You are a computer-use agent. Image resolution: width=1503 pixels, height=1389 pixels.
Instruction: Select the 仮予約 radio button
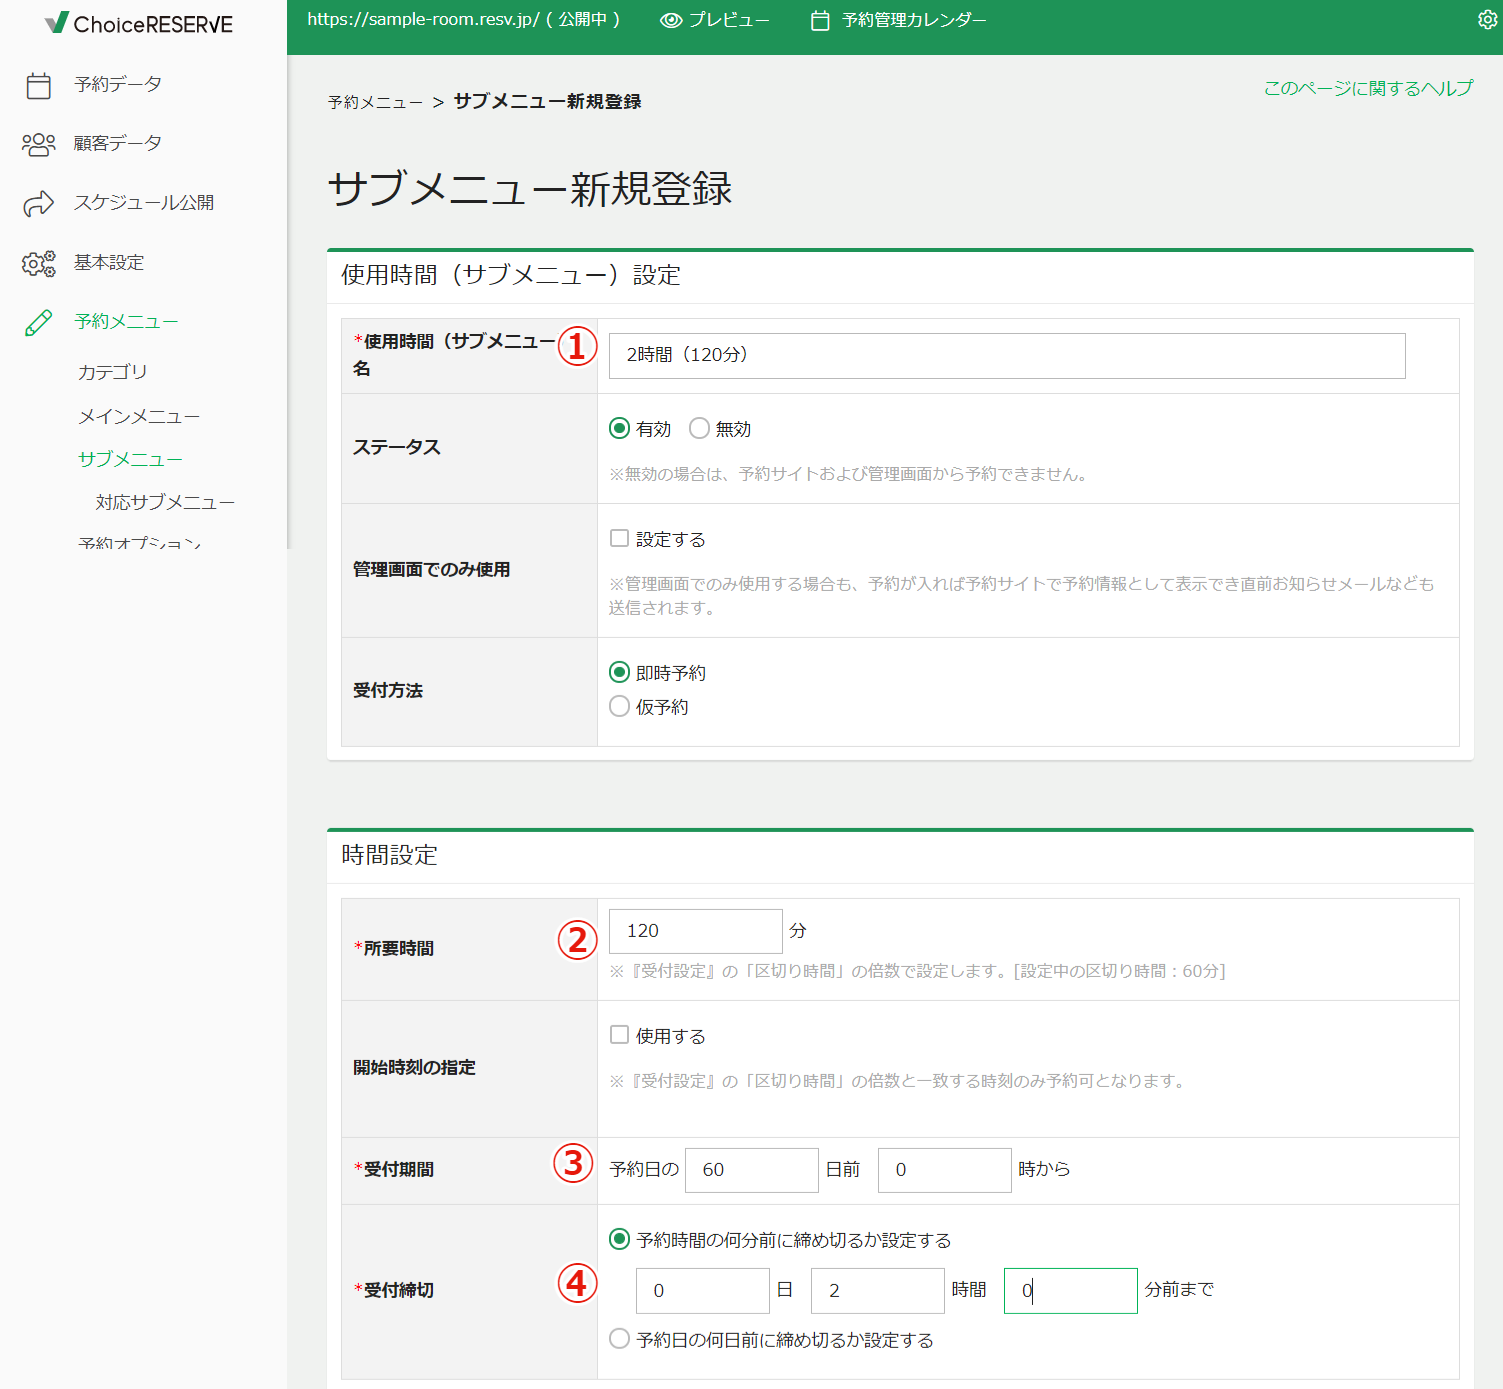pyautogui.click(x=620, y=706)
